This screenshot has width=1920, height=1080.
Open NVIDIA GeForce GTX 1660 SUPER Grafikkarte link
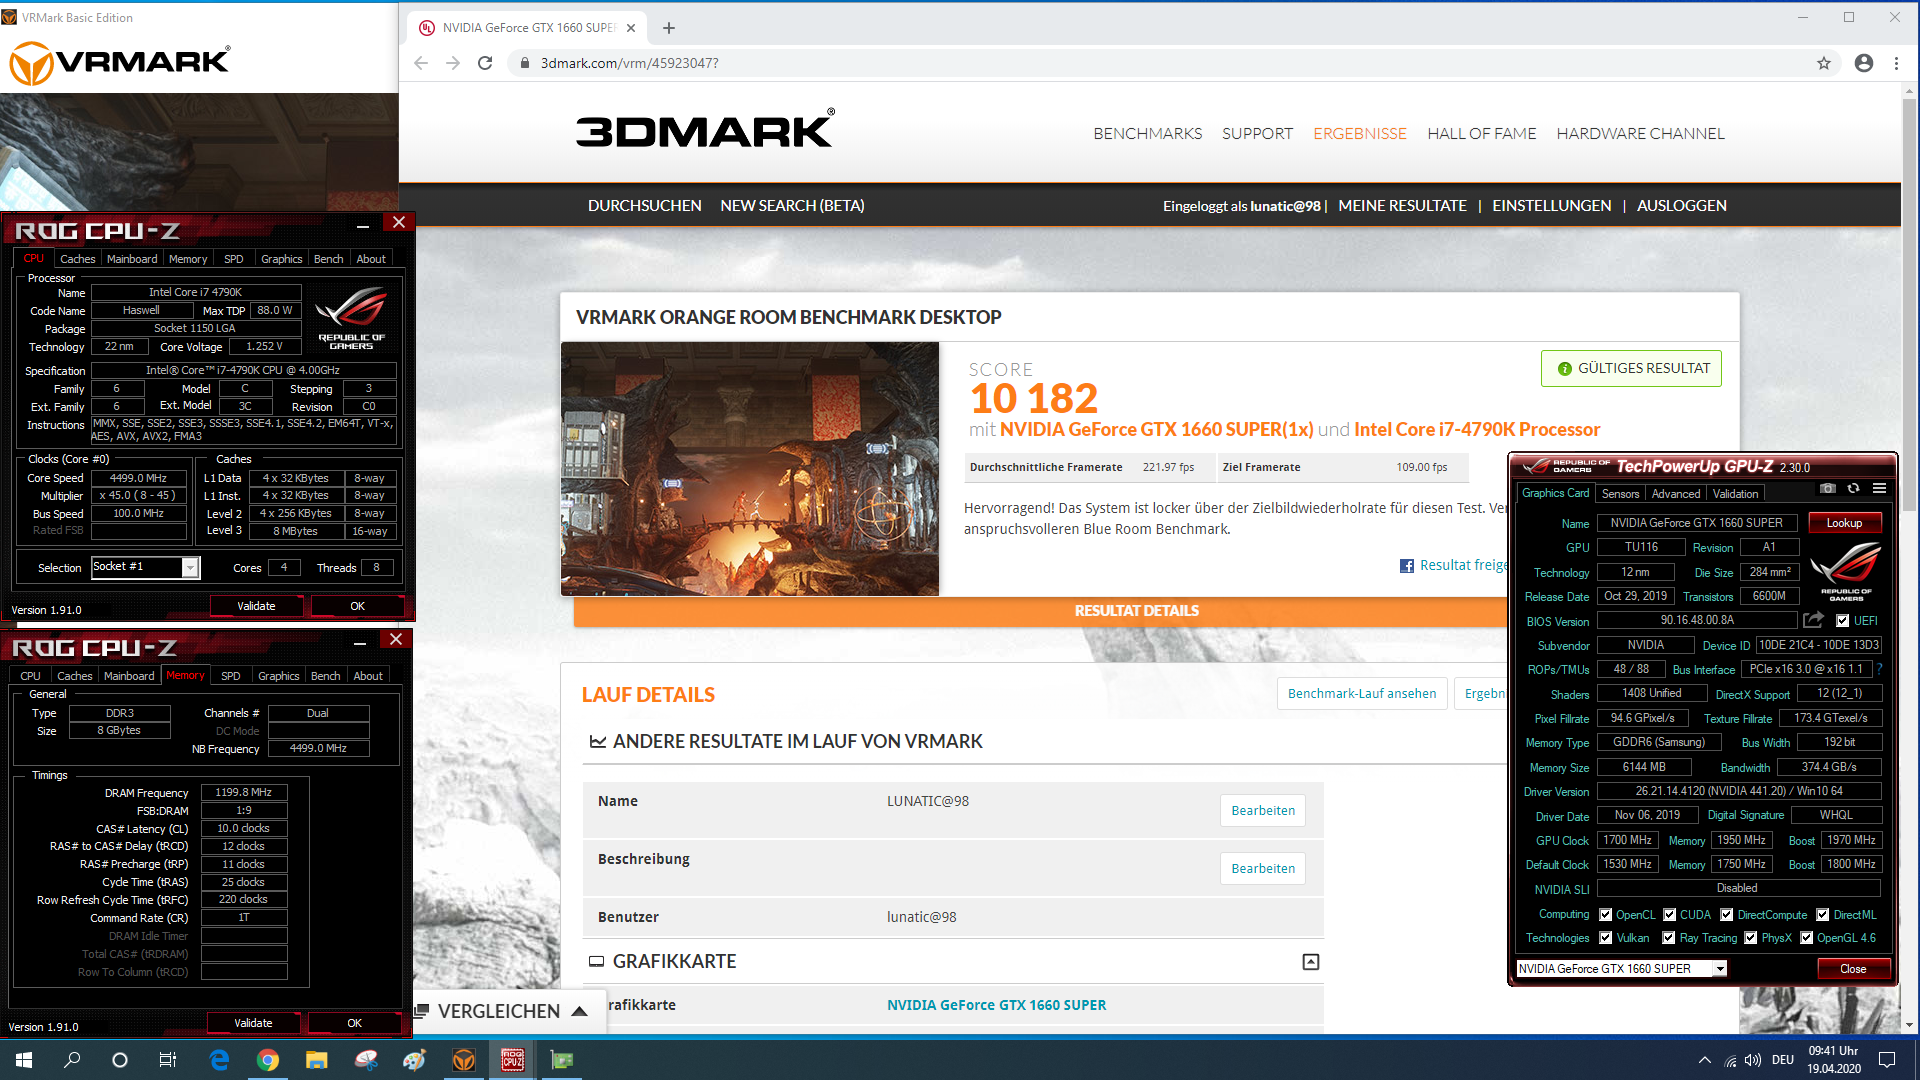[x=996, y=1005]
